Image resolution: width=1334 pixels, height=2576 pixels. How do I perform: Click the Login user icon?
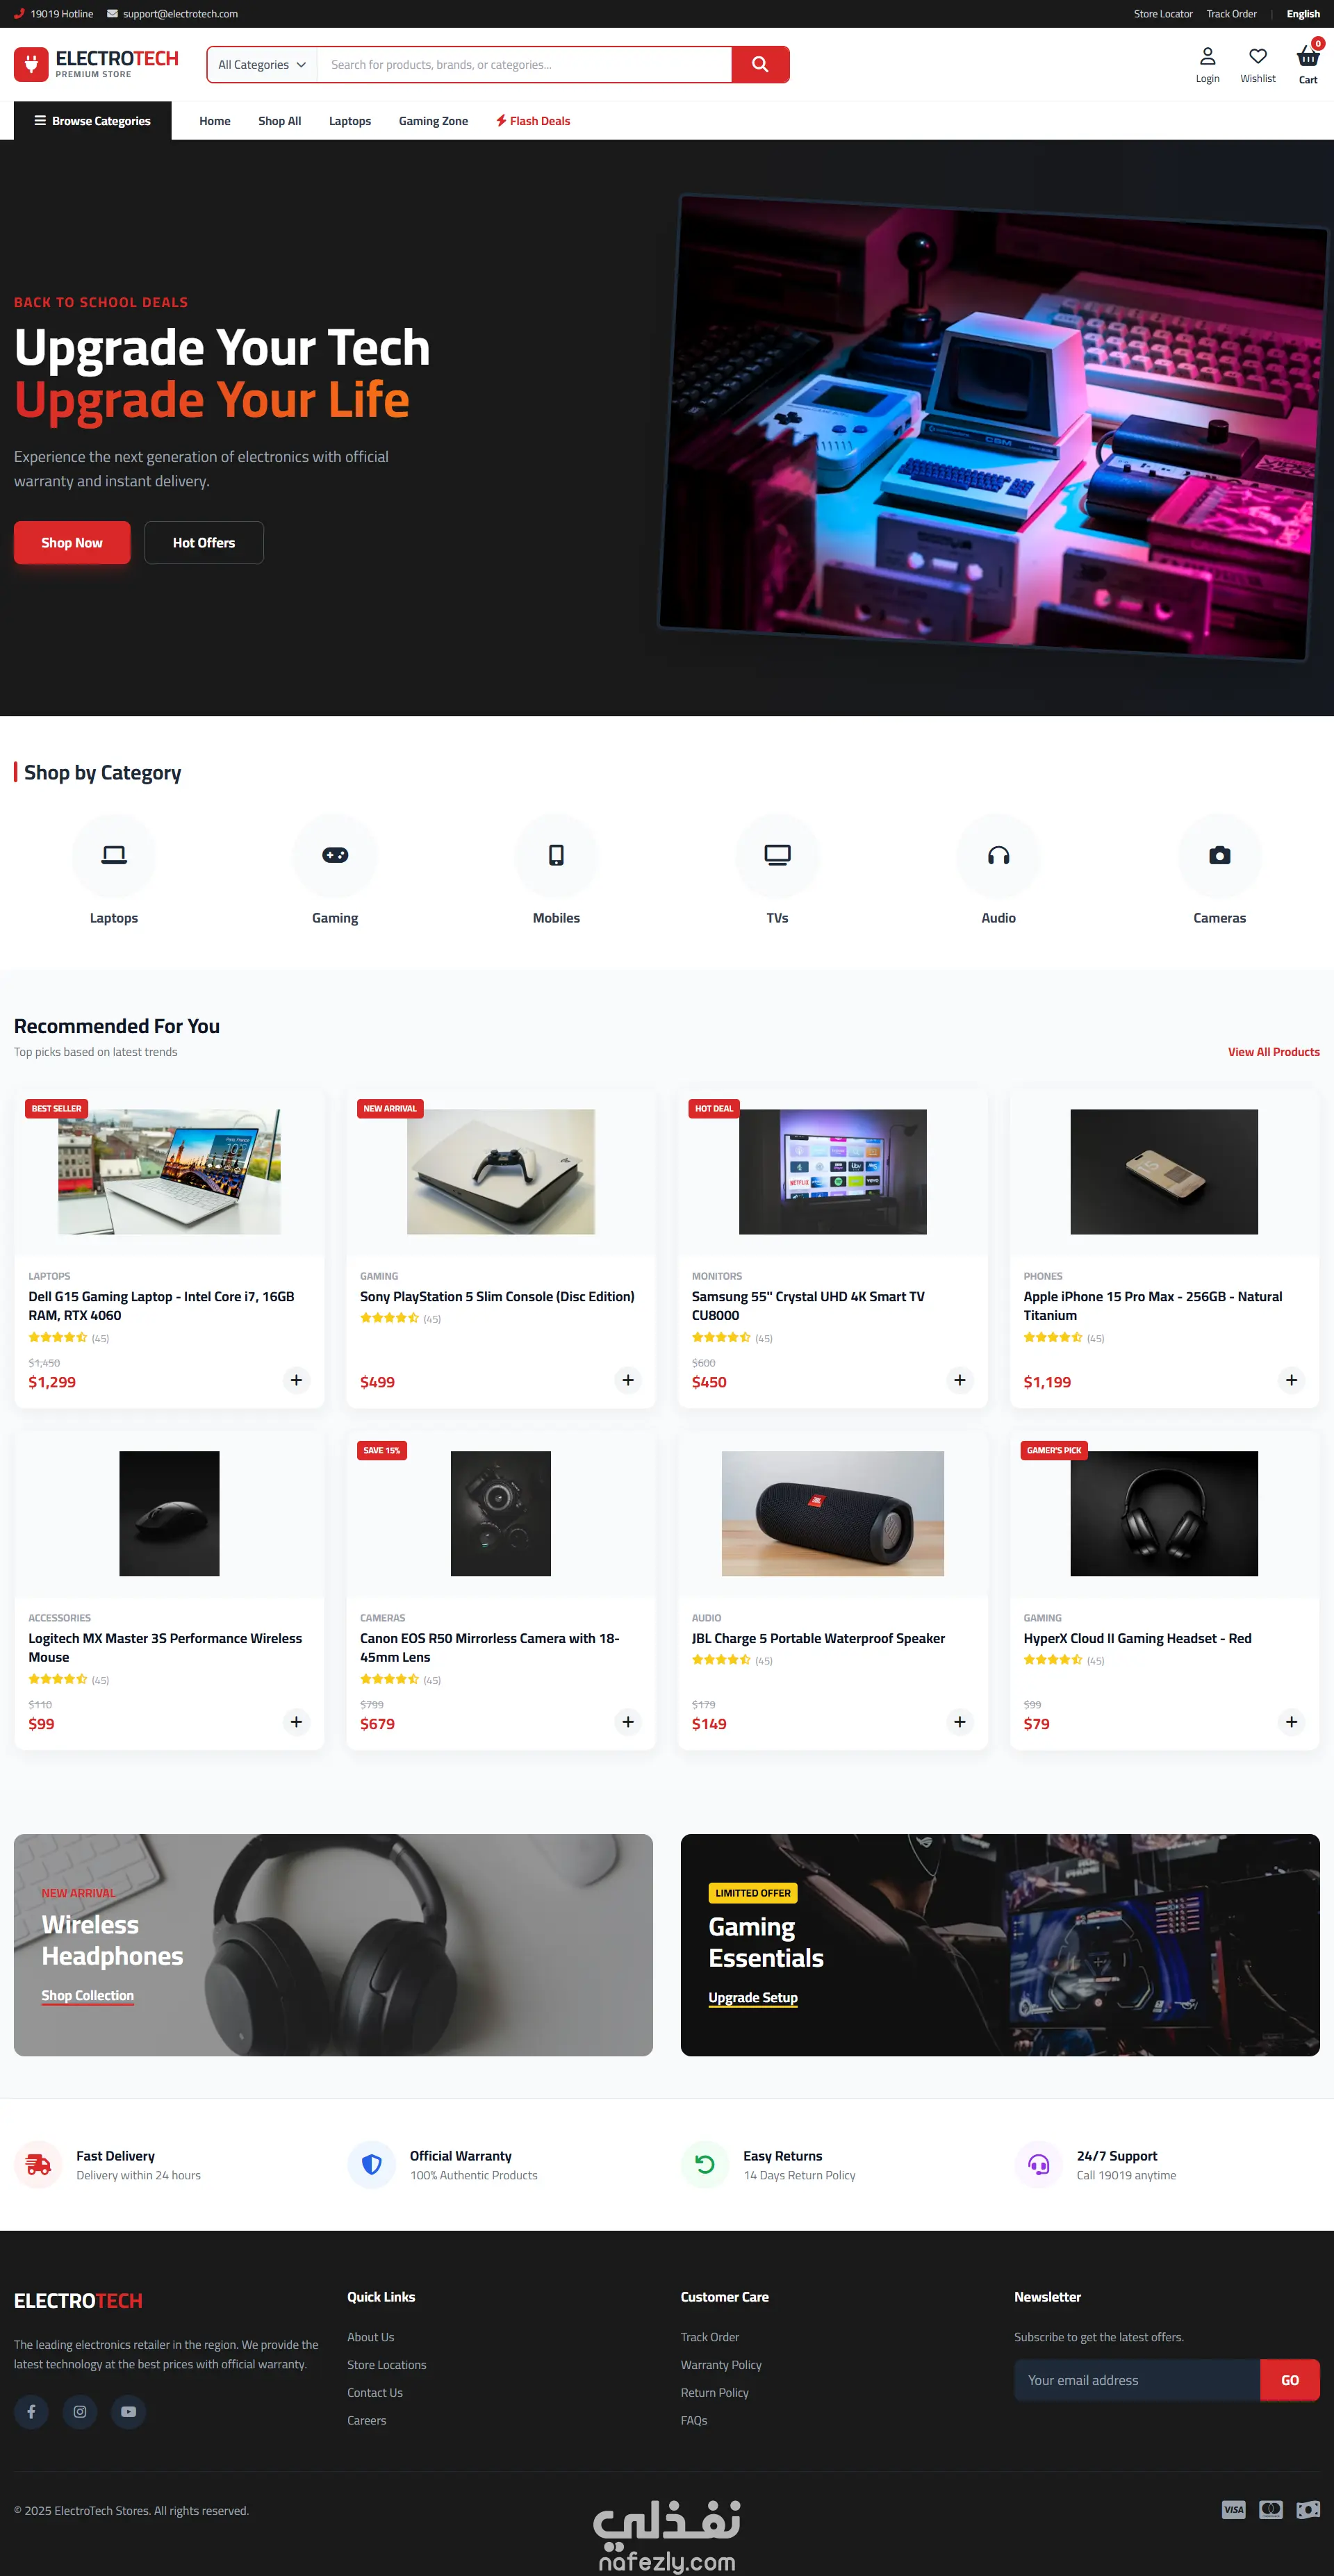click(1207, 56)
